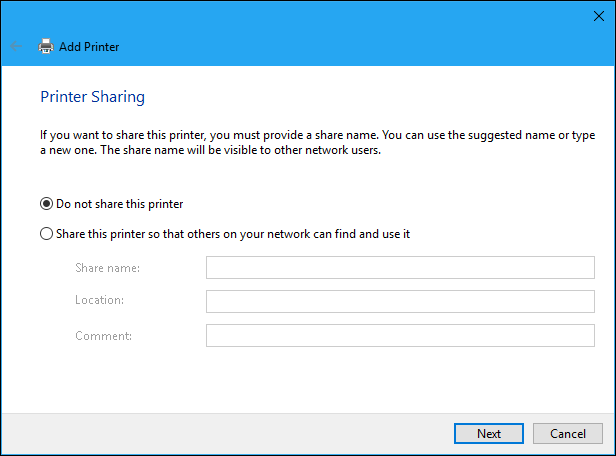Cancel the printer setup
Screen dimensions: 616x456
[567, 433]
